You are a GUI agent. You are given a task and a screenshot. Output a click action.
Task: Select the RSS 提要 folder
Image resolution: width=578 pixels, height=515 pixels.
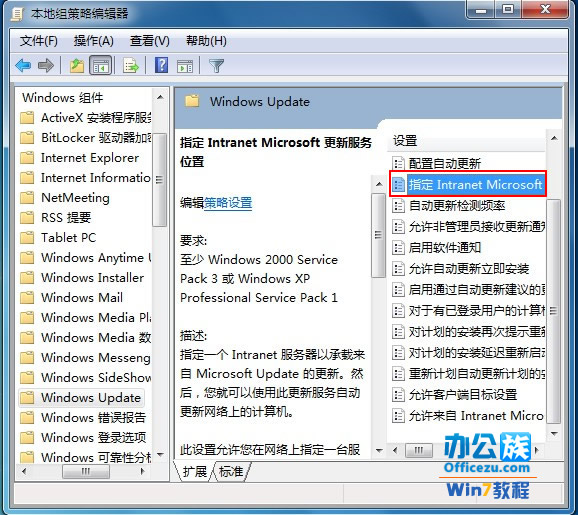point(55,218)
